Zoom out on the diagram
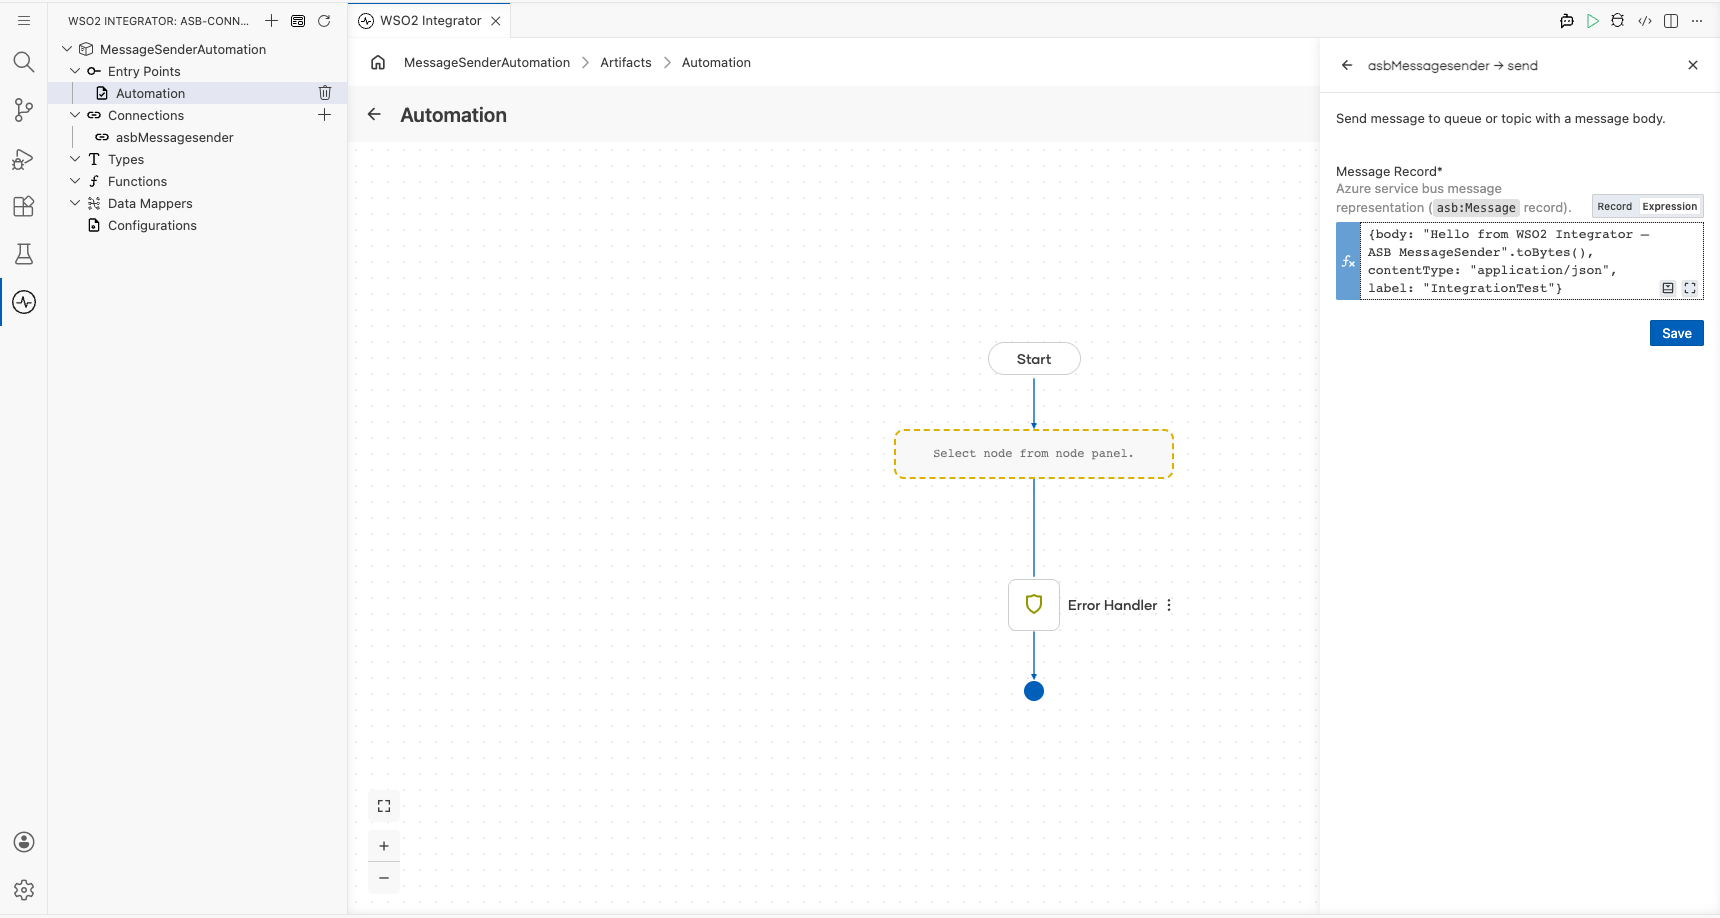This screenshot has height=918, width=1720. 384,878
